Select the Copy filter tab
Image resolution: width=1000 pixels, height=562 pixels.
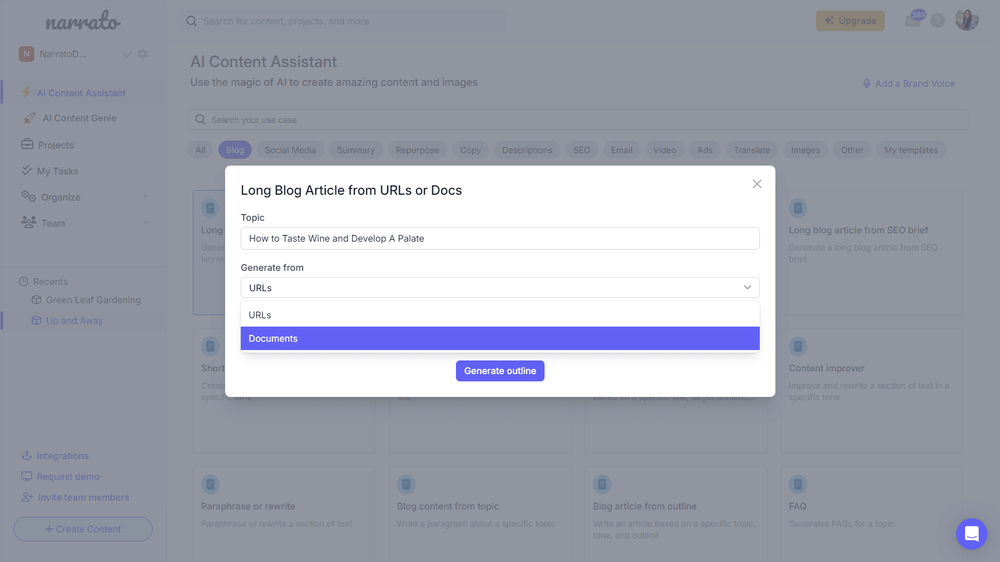pos(471,150)
